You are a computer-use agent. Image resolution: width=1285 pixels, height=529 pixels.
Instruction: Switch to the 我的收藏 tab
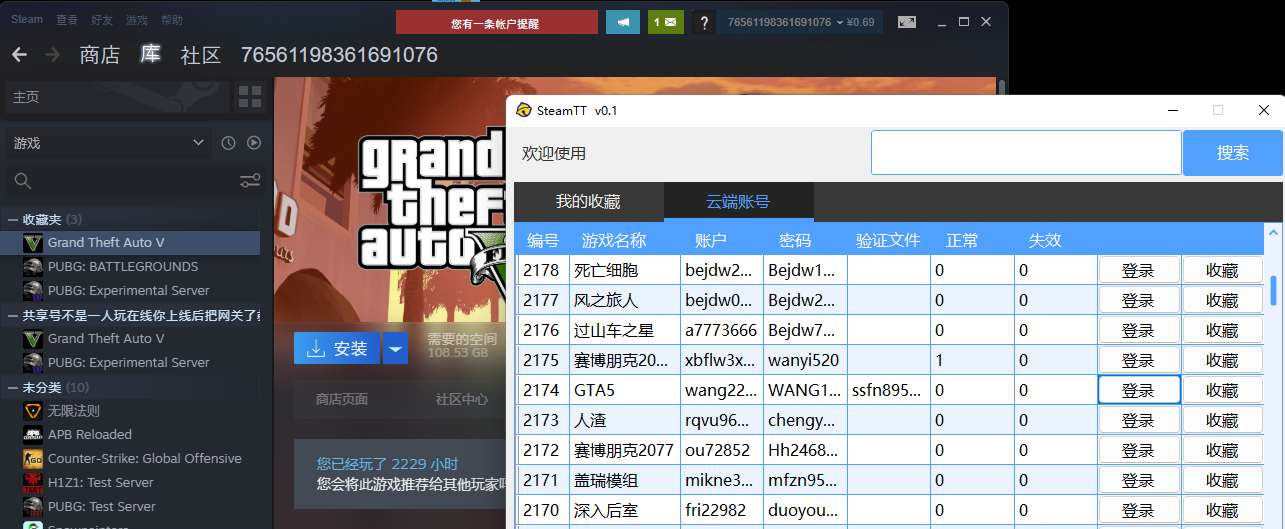[588, 202]
